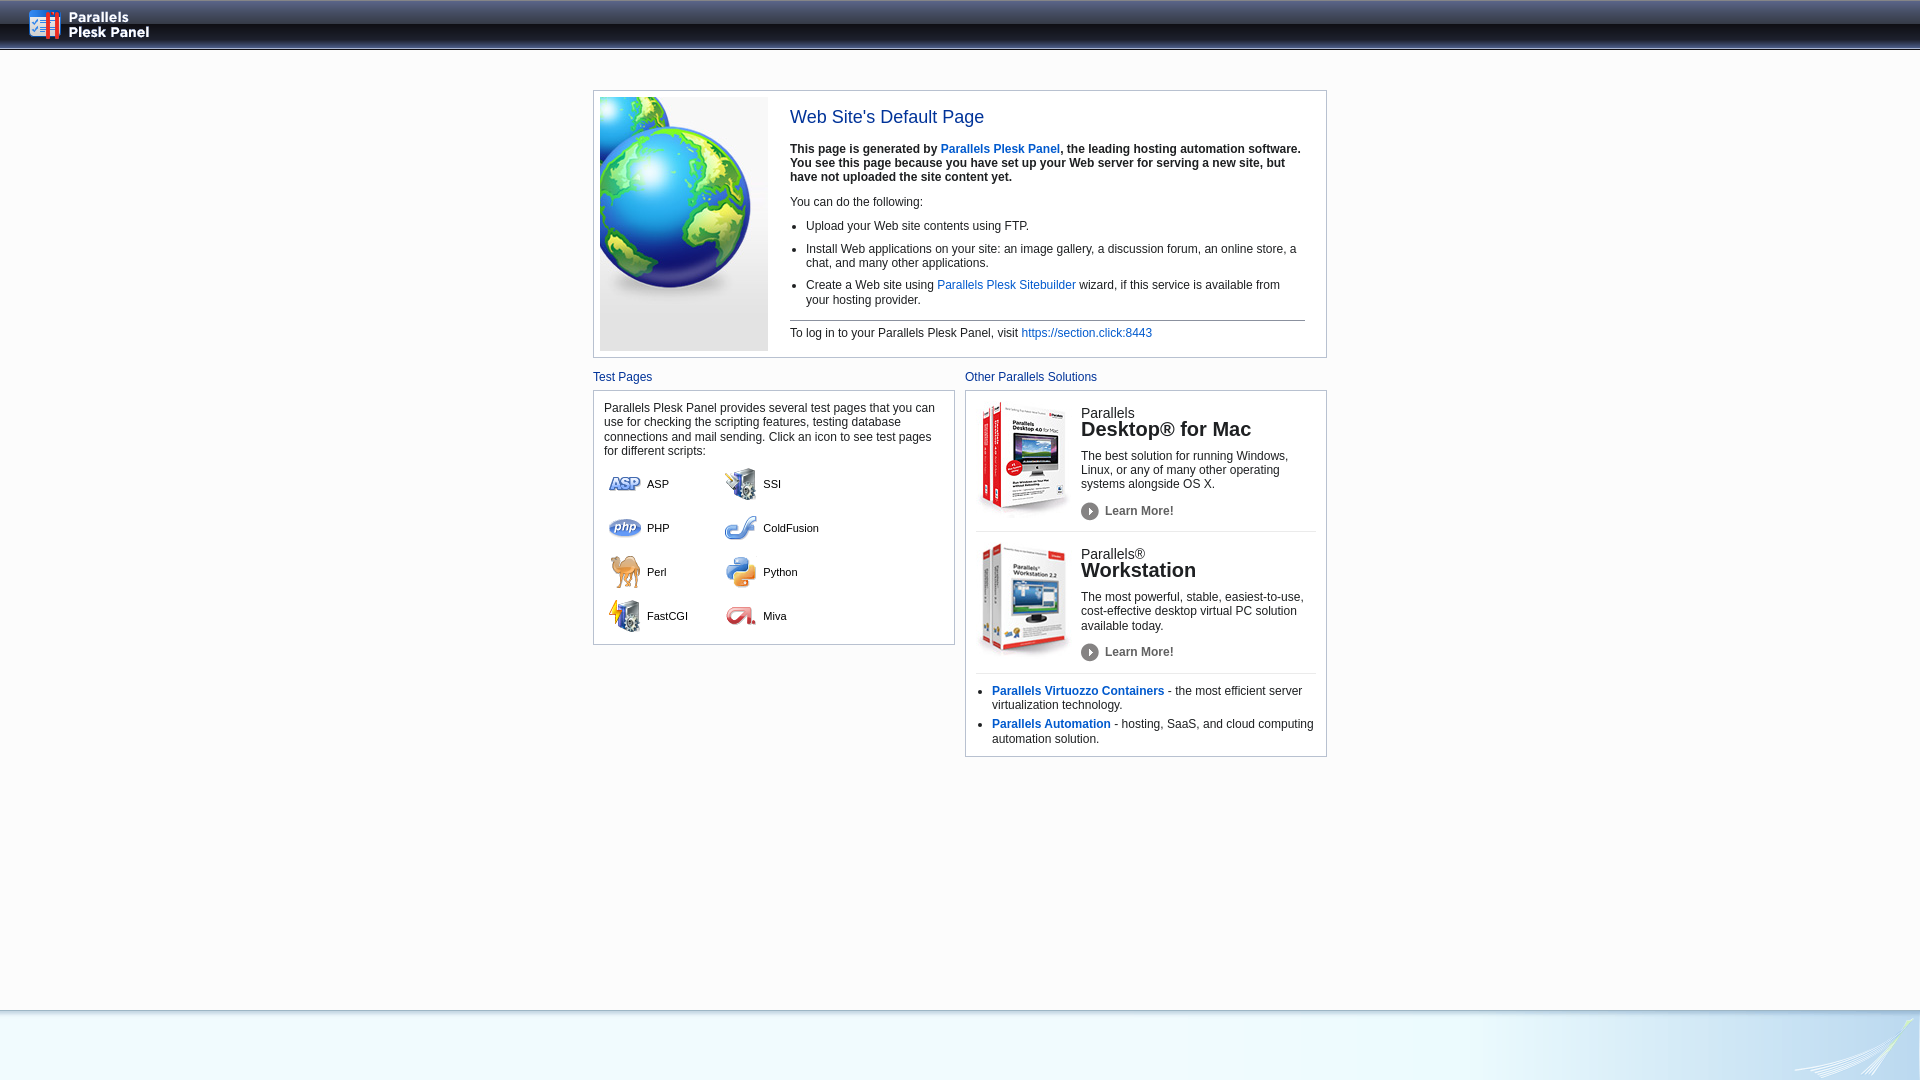Click Learn More! text under Workstation

(1139, 652)
